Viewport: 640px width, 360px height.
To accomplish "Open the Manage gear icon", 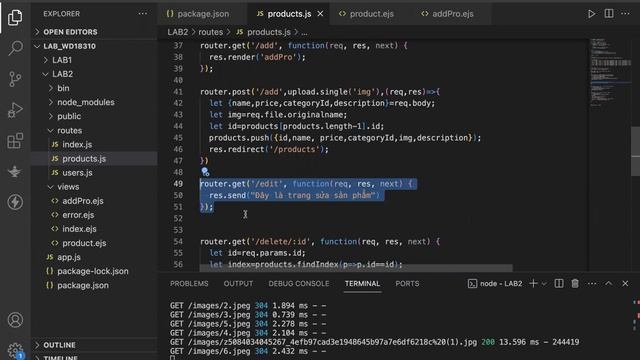I will tap(15, 350).
